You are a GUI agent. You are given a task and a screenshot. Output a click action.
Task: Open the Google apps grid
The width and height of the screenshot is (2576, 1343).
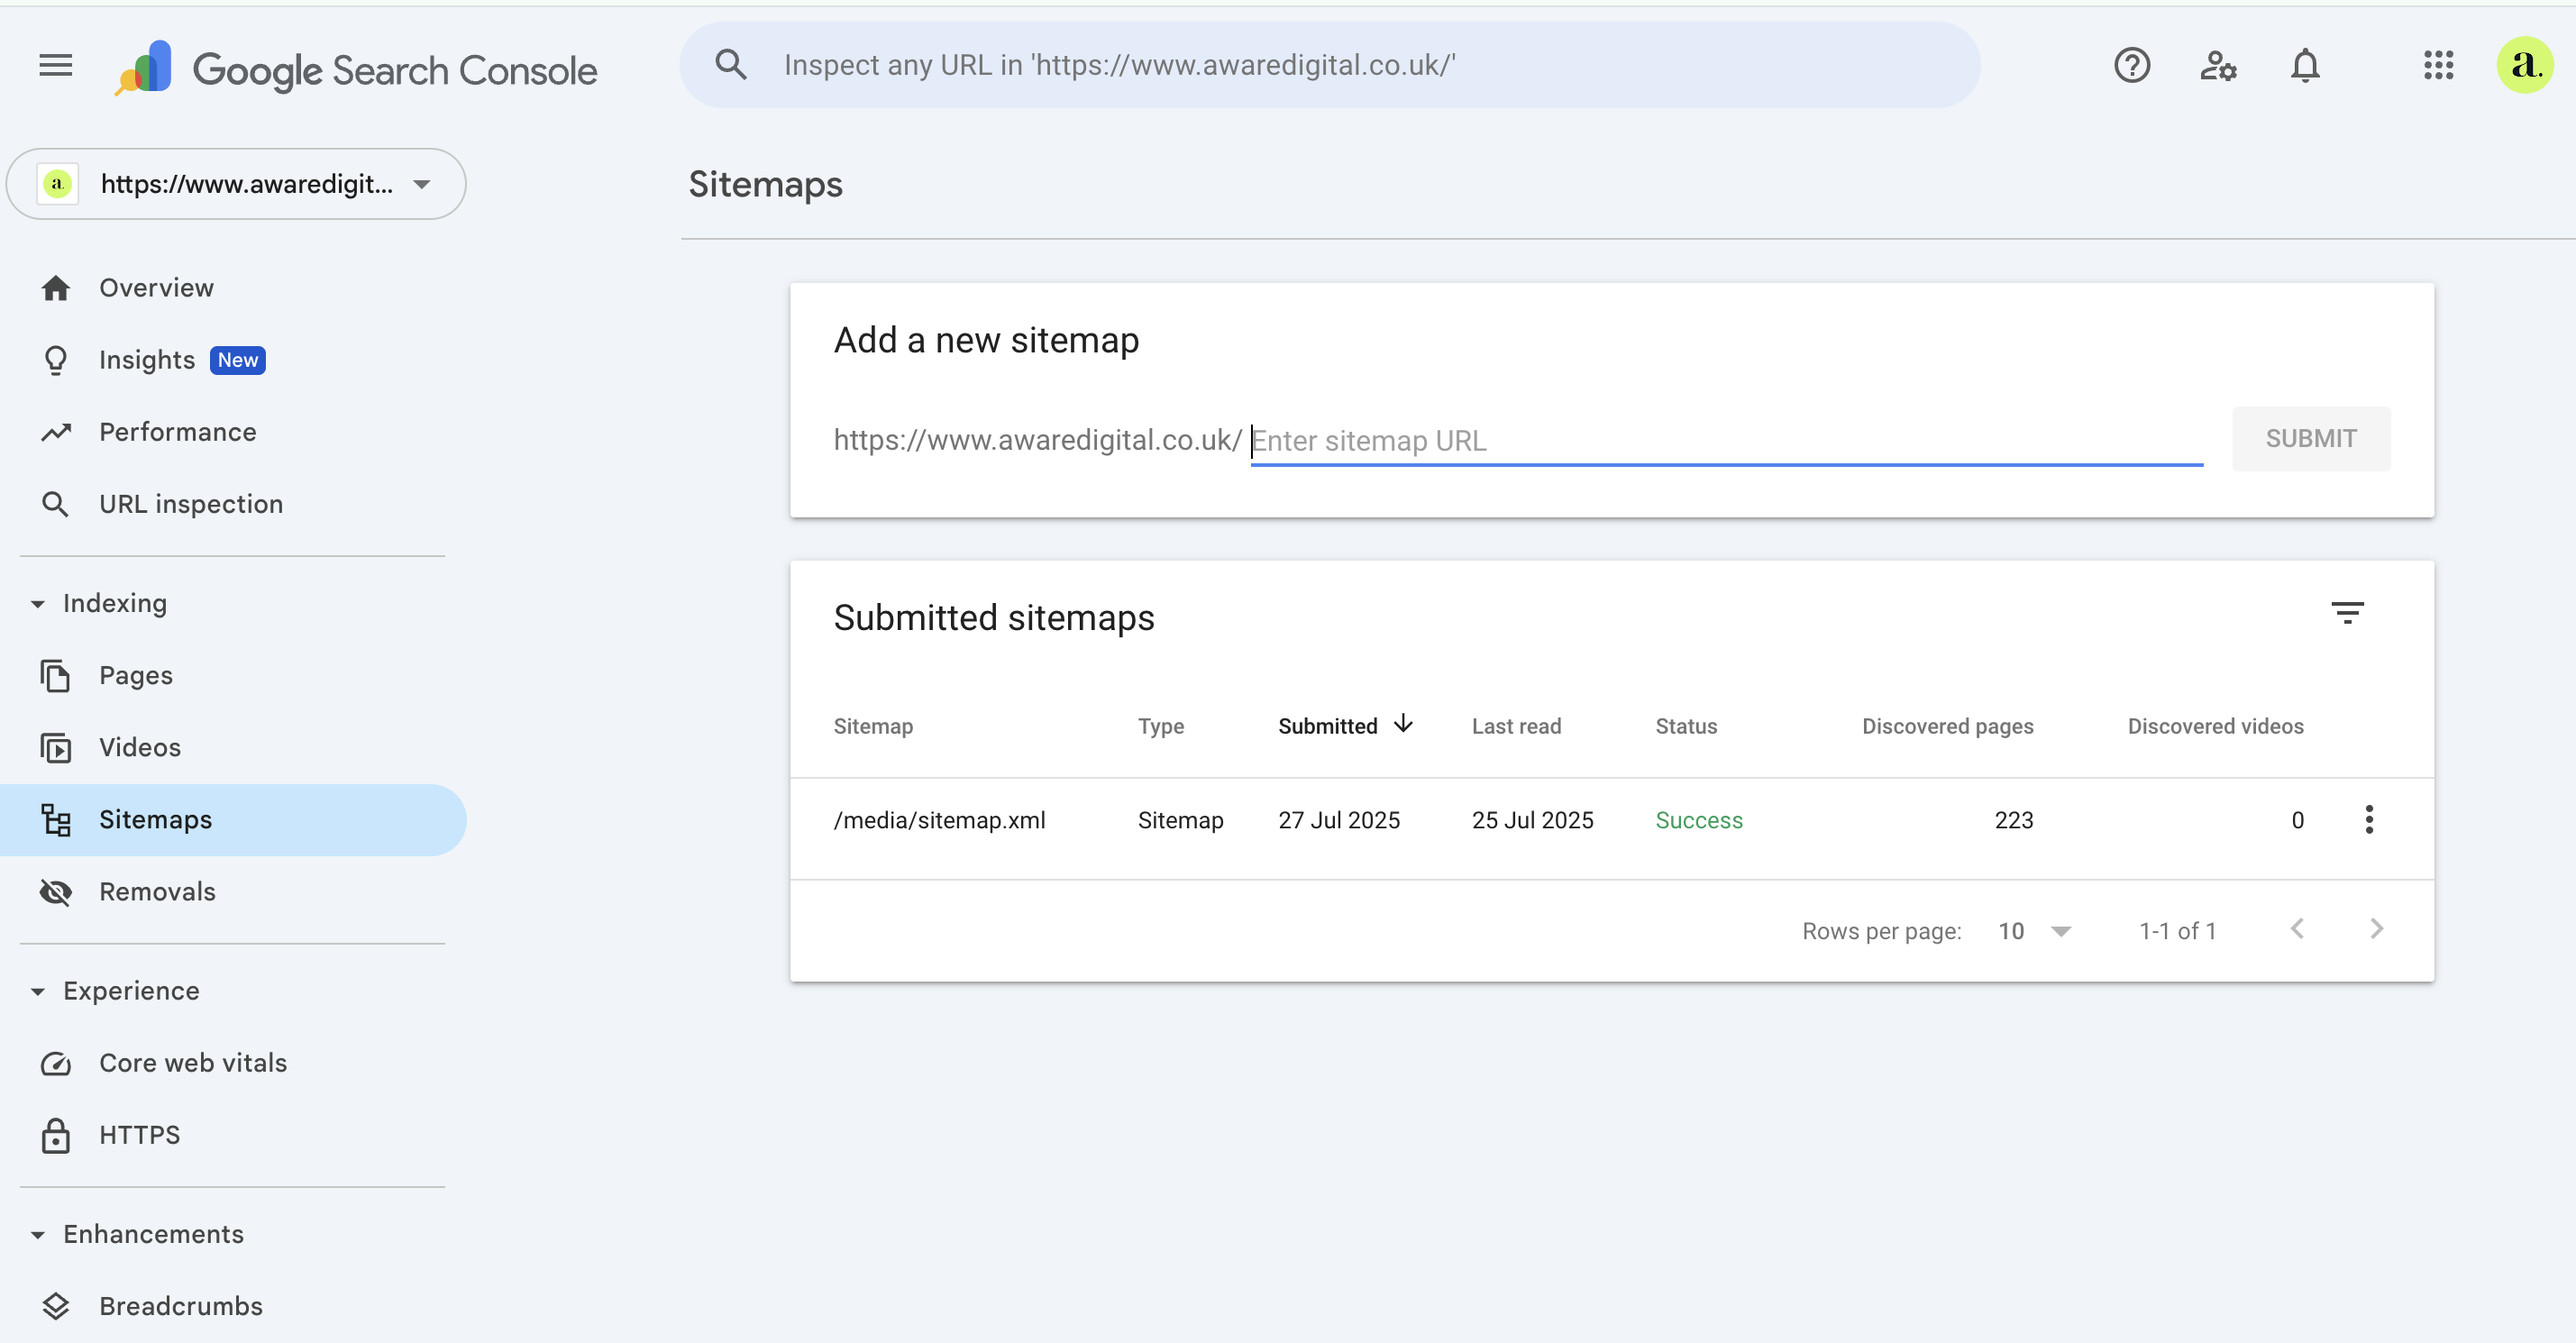pyautogui.click(x=2438, y=65)
